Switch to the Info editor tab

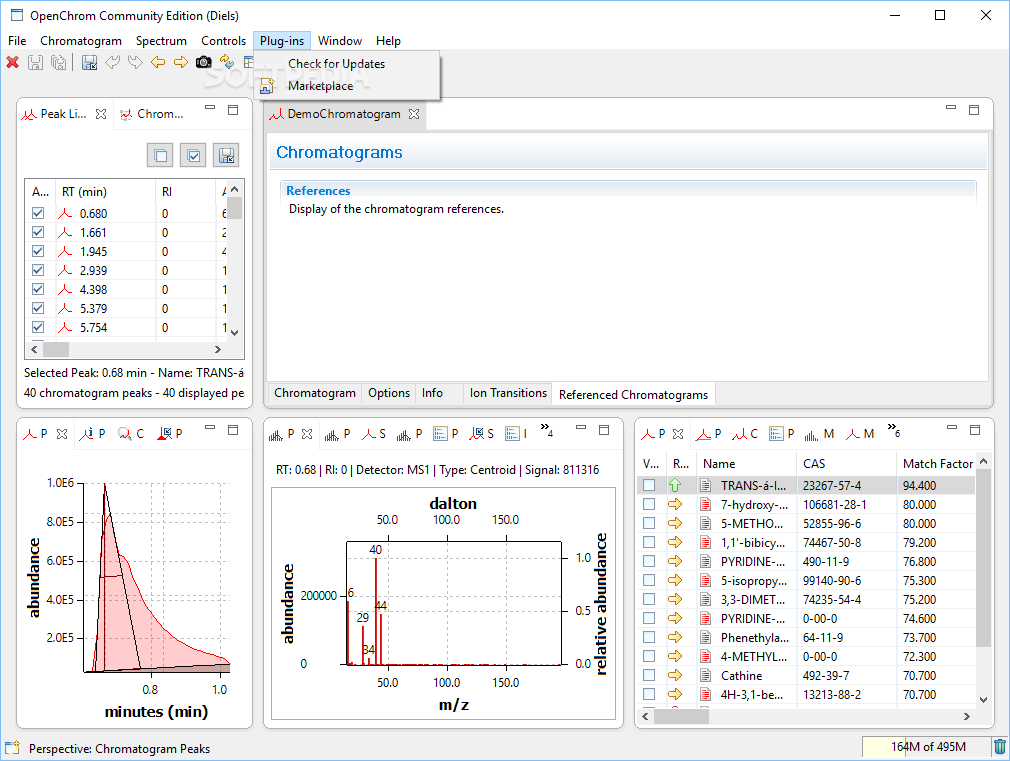click(x=432, y=393)
